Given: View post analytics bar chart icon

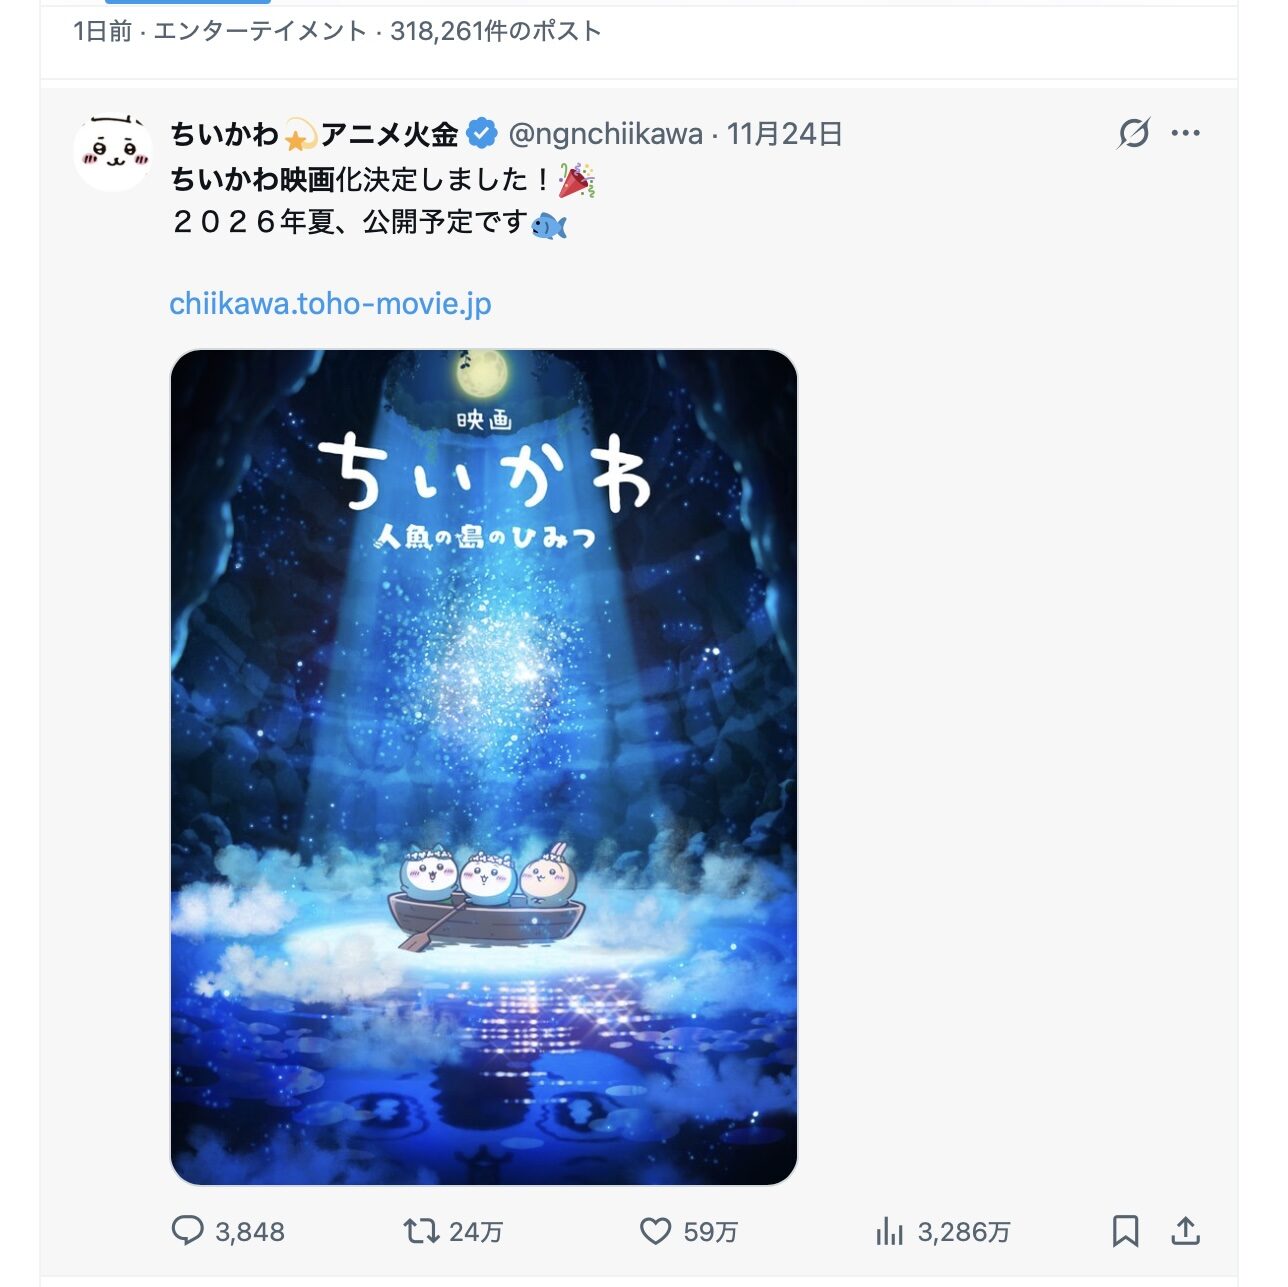Looking at the screenshot, I should [x=889, y=1232].
